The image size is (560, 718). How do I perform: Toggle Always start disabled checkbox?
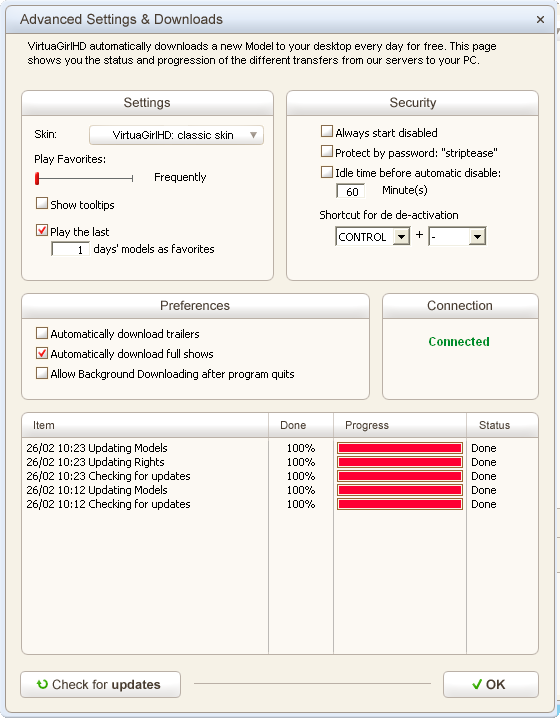coord(326,131)
